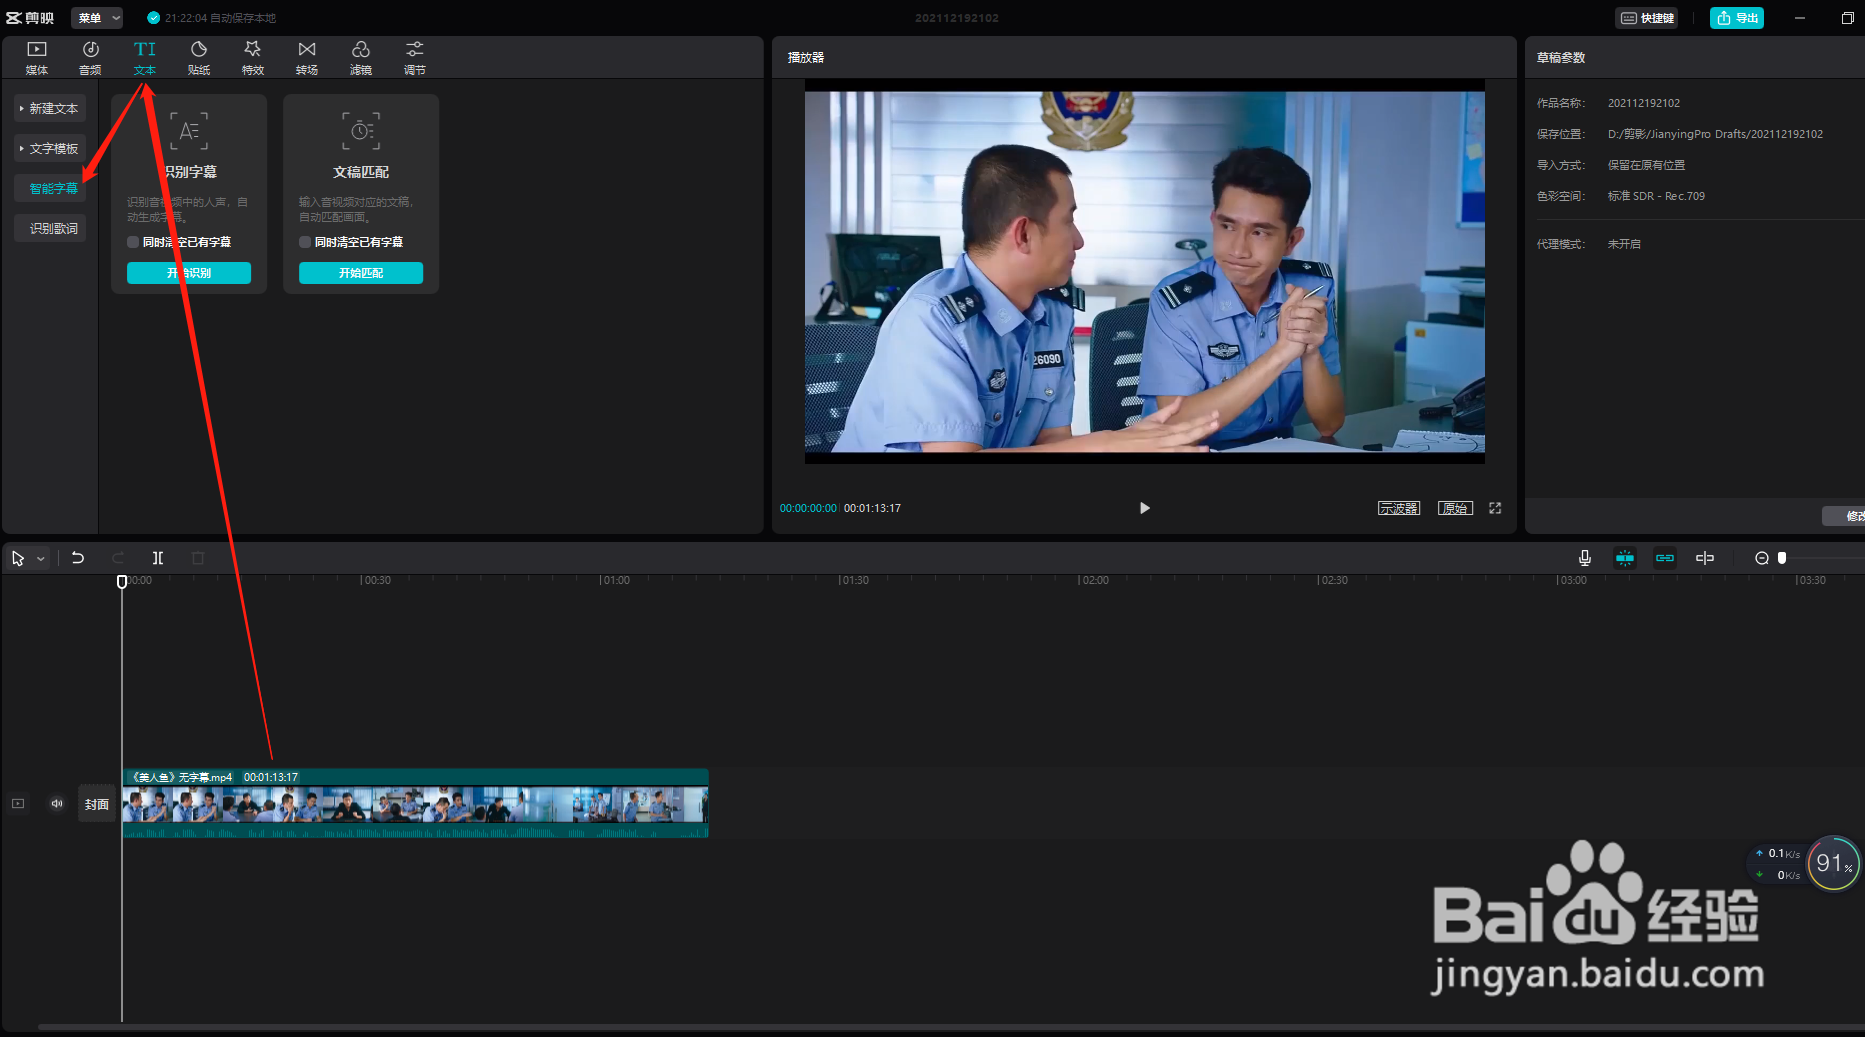
Task: Click the 开始识别 button
Action: pos(189,273)
